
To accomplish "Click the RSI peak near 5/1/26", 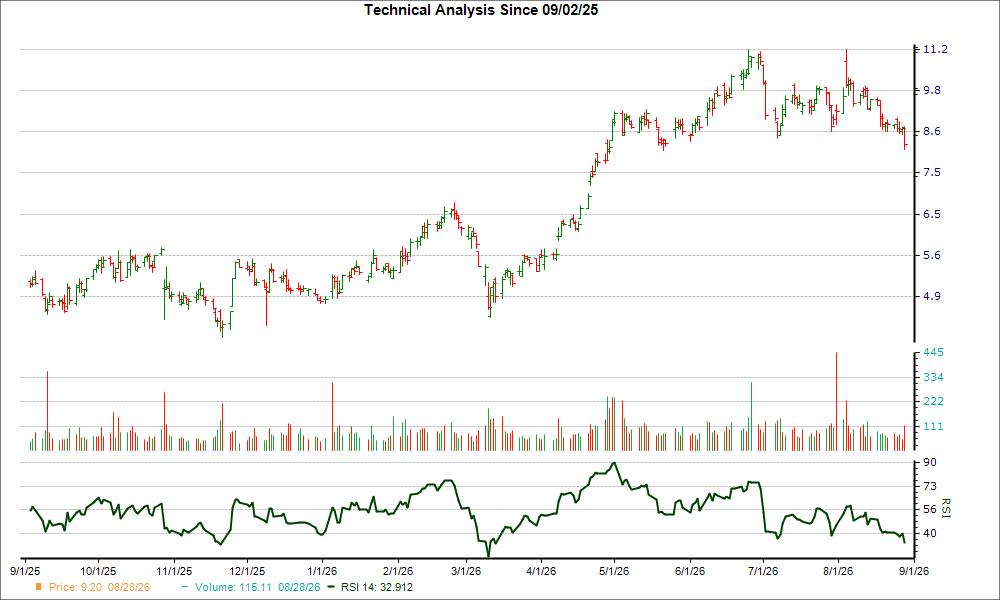I will coord(614,464).
